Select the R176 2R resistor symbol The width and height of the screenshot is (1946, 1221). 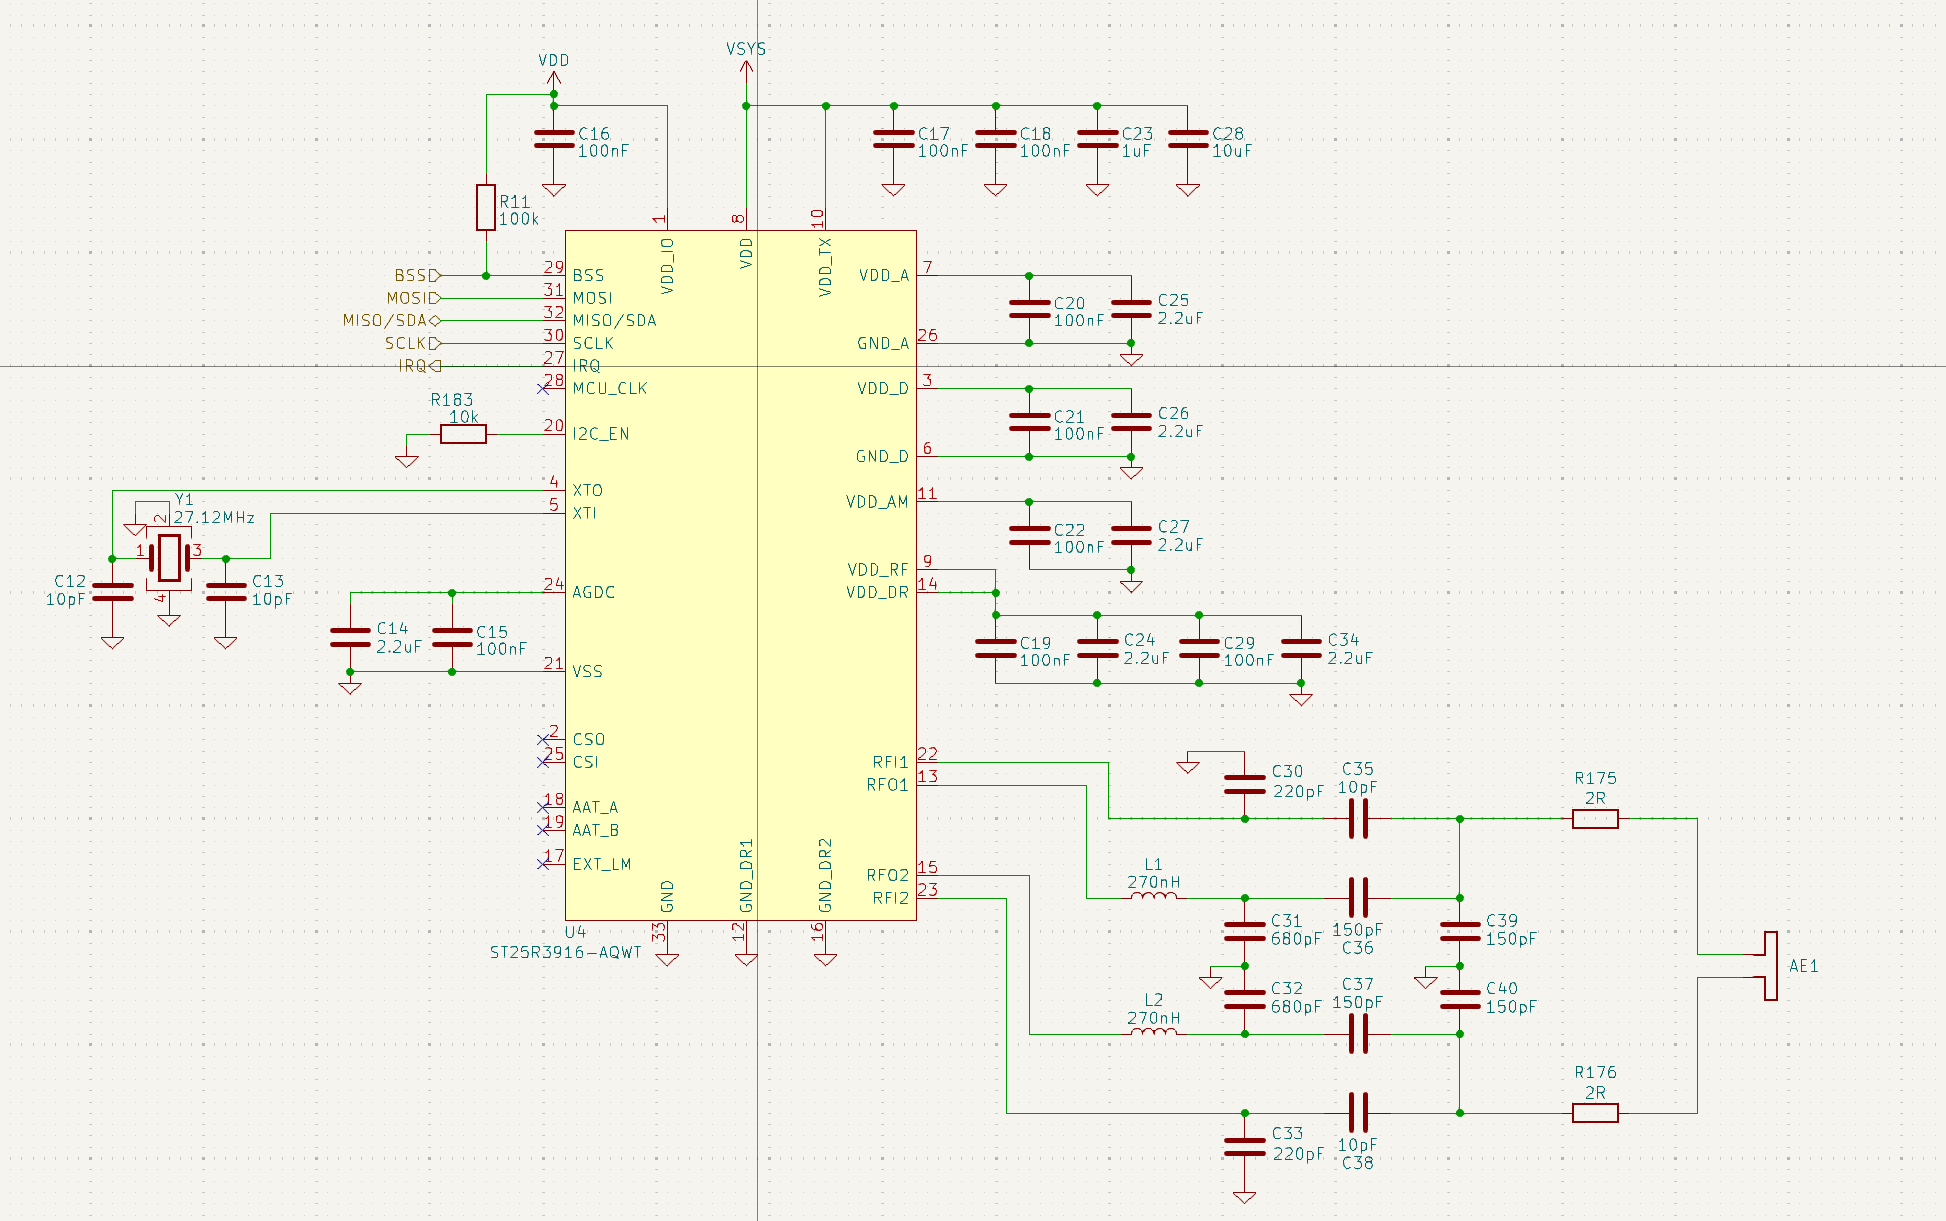coord(1595,1112)
